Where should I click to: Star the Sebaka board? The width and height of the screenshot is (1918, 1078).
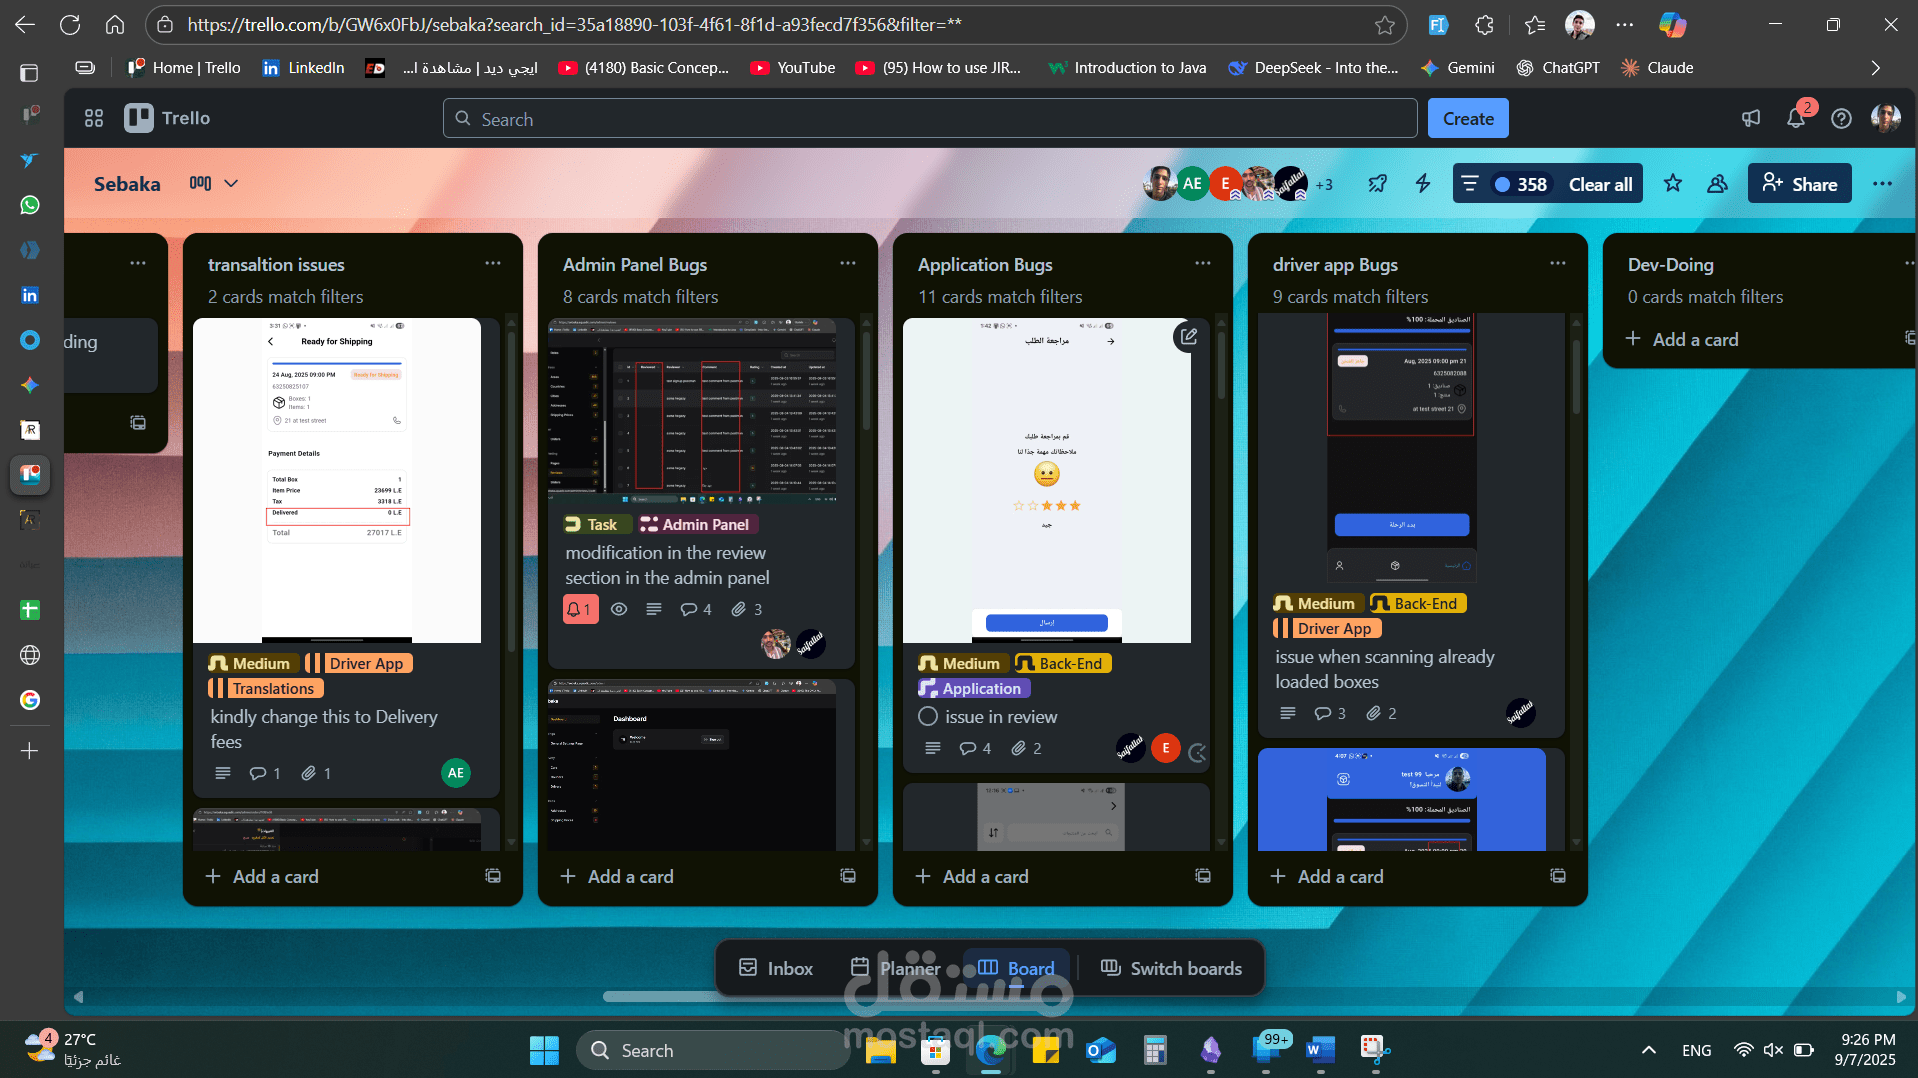tap(1673, 183)
